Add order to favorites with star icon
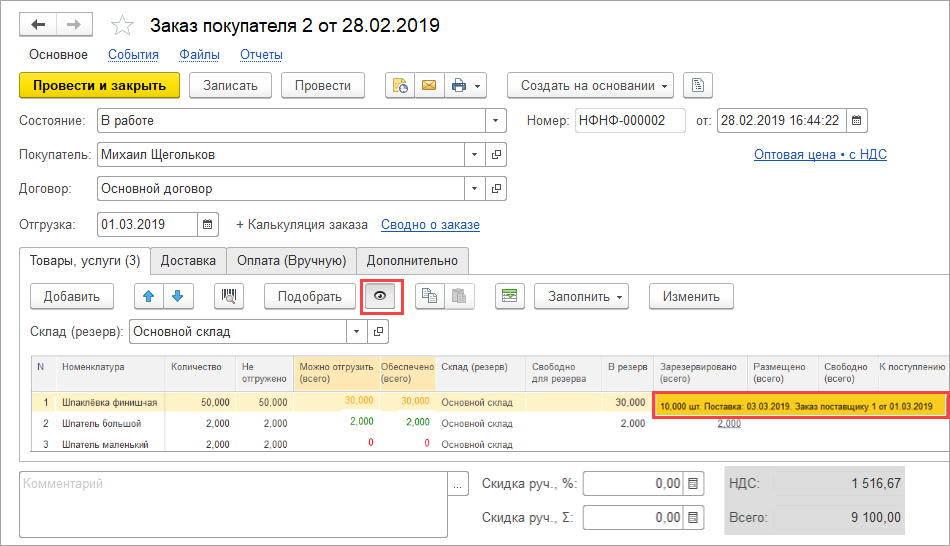950x546 pixels. point(122,25)
